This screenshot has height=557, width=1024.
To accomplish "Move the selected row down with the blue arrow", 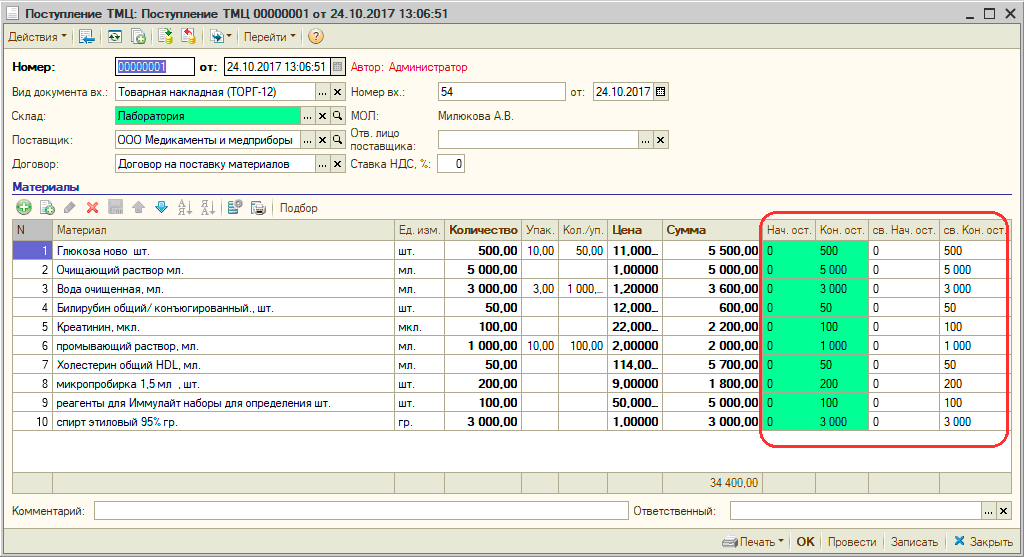I will (x=160, y=208).
